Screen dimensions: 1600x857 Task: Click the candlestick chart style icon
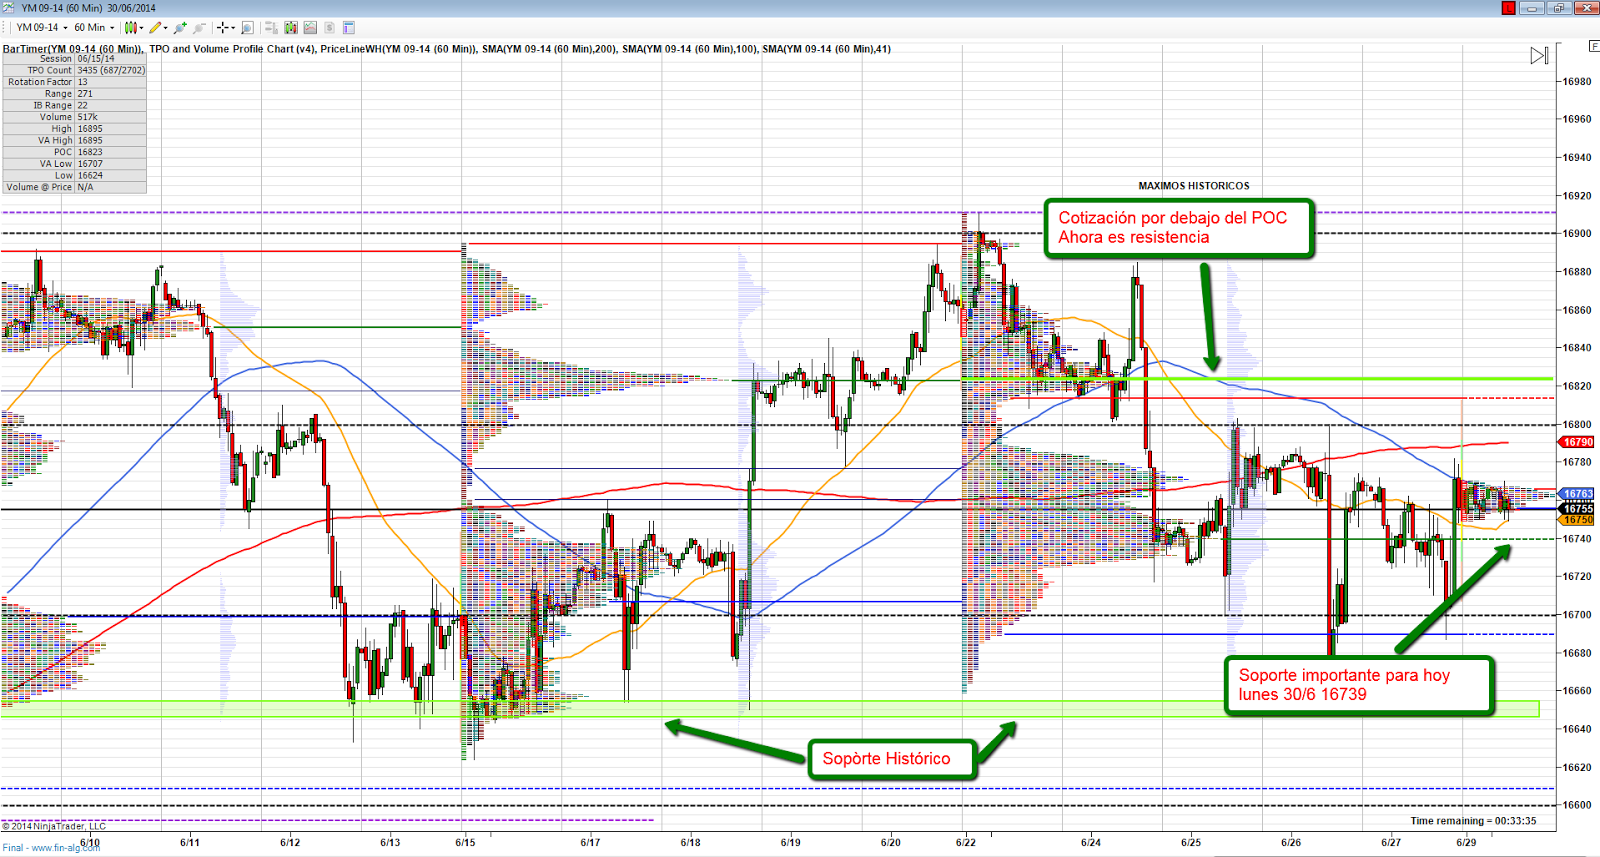pos(131,28)
